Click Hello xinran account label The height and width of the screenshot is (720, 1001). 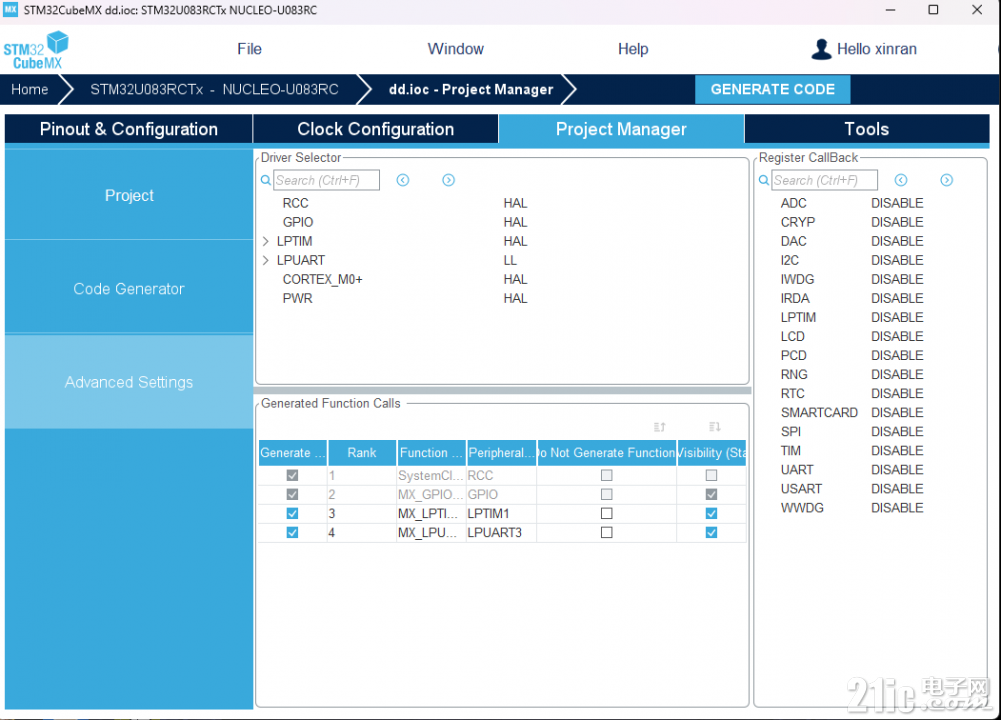(877, 49)
